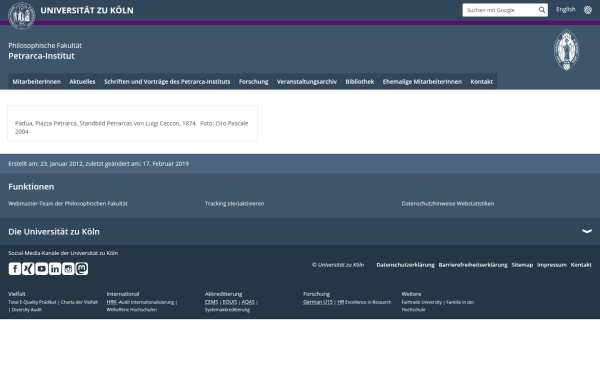Click the Padua, Piazza Petrarca caption text
The image size is (600, 375).
pyautogui.click(x=132, y=127)
